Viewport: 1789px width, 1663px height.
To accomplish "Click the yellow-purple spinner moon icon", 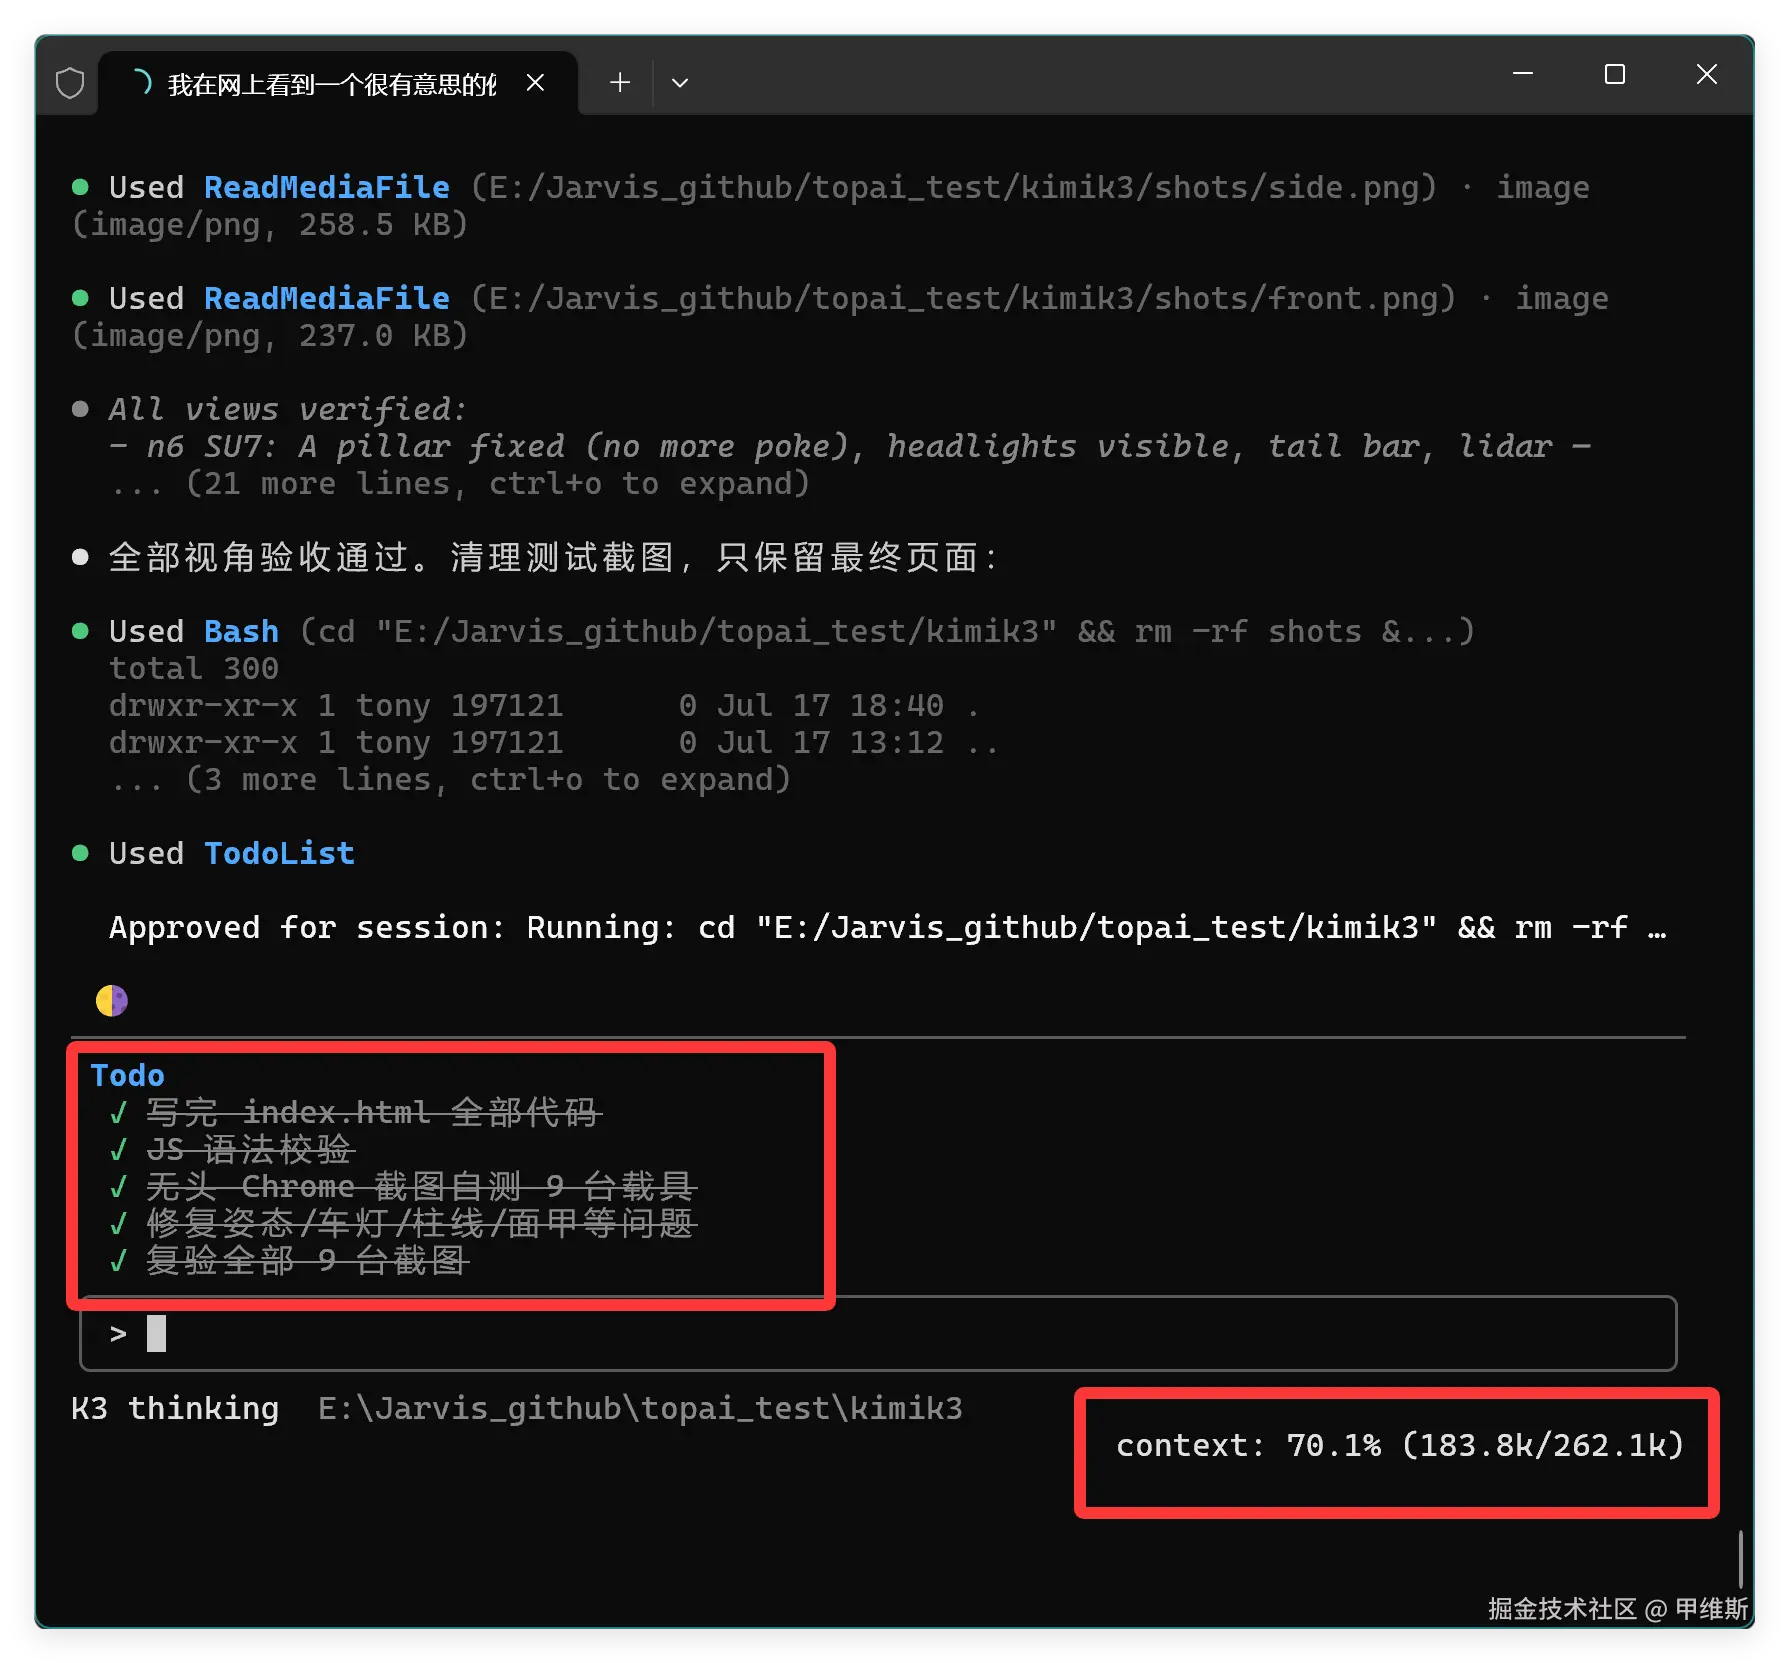I will tap(112, 1001).
